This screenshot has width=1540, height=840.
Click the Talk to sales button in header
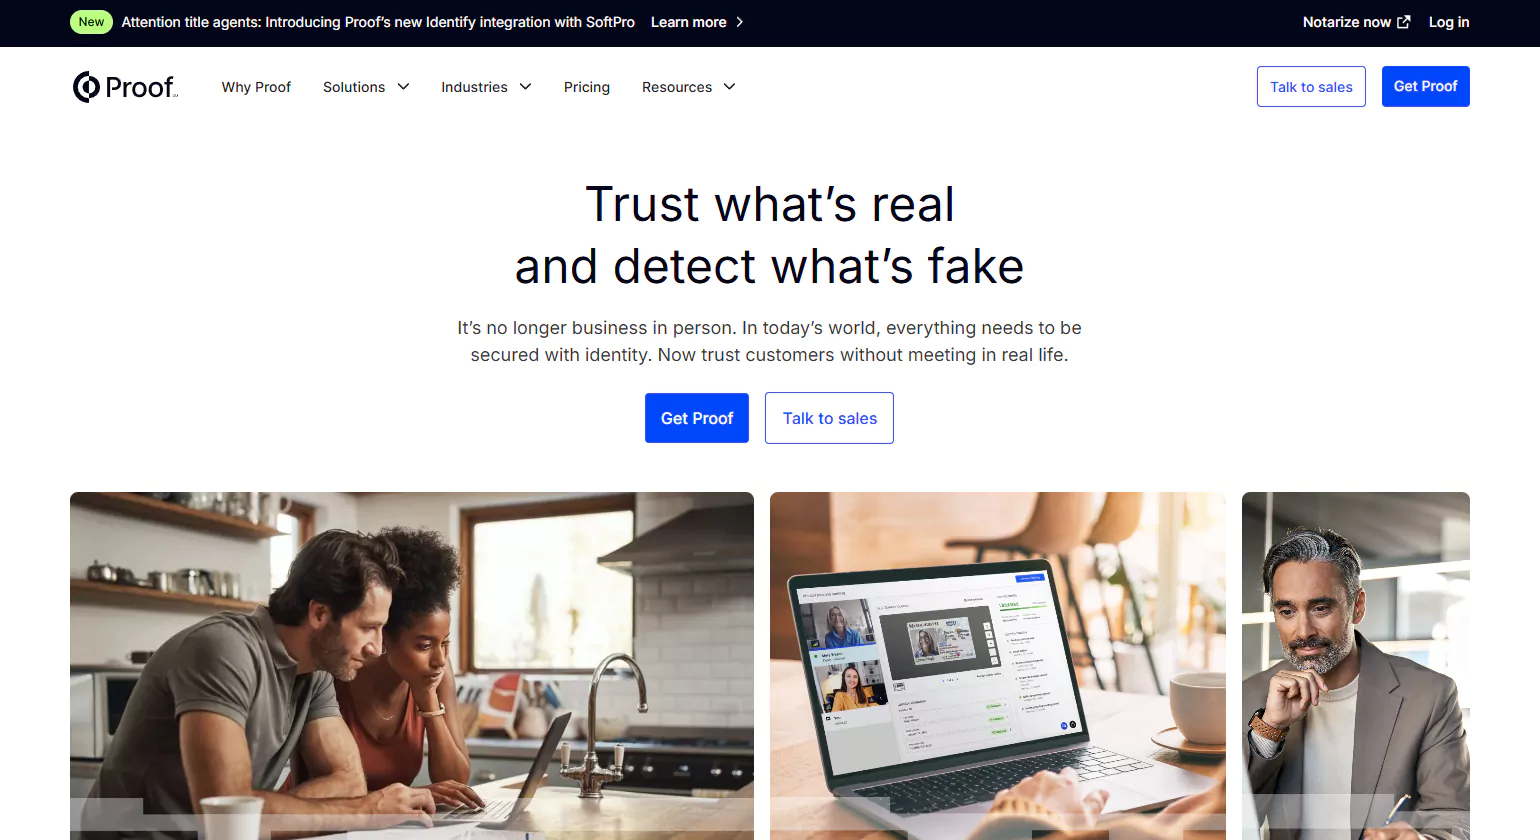pyautogui.click(x=1311, y=87)
